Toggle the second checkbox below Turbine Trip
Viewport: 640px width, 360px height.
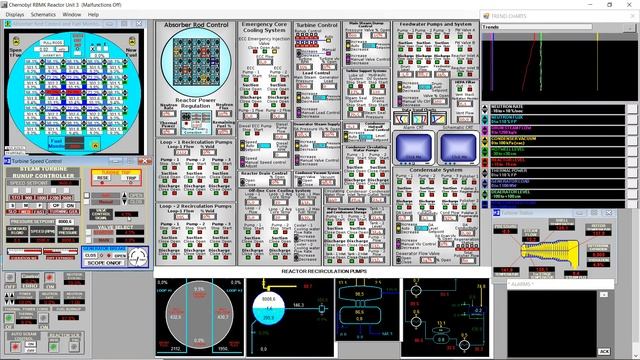[87, 202]
